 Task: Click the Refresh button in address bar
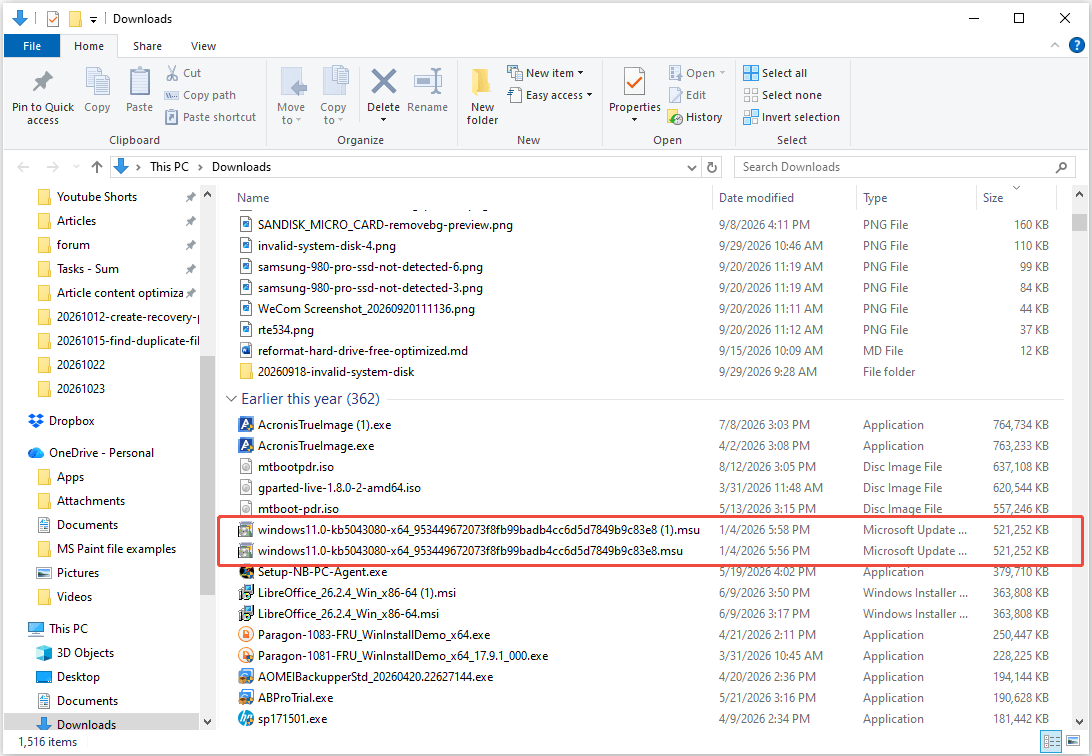tap(712, 167)
